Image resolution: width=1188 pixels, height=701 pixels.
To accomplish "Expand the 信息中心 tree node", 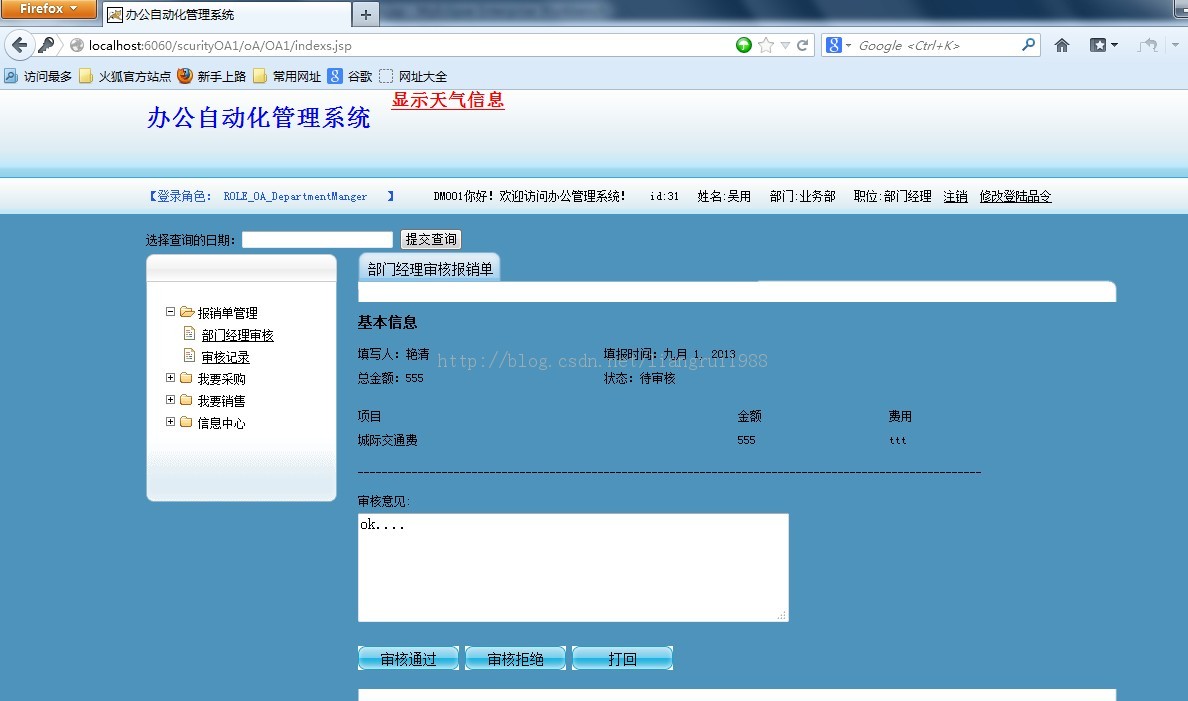I will tap(170, 422).
